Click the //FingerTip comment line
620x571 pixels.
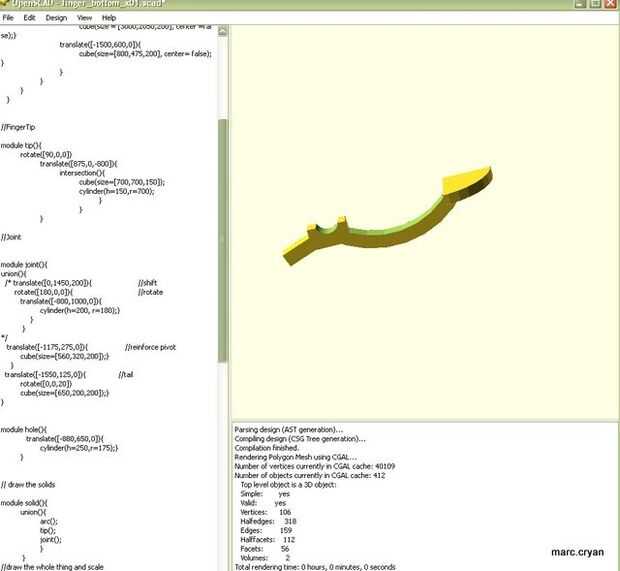pos(18,127)
